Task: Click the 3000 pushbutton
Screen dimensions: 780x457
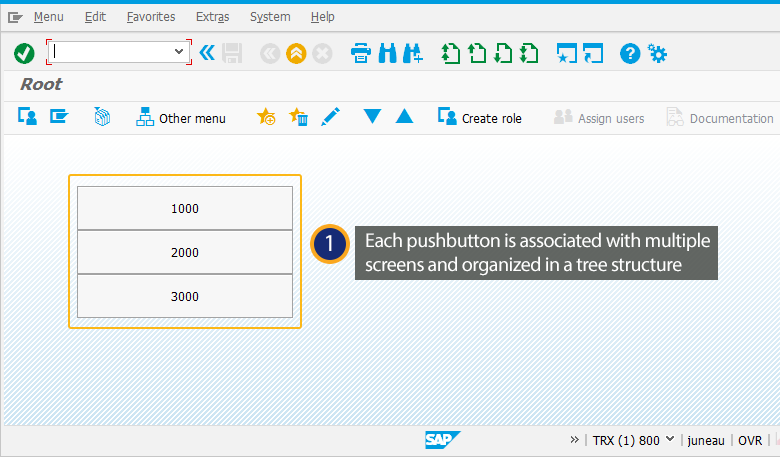Action: (185, 296)
